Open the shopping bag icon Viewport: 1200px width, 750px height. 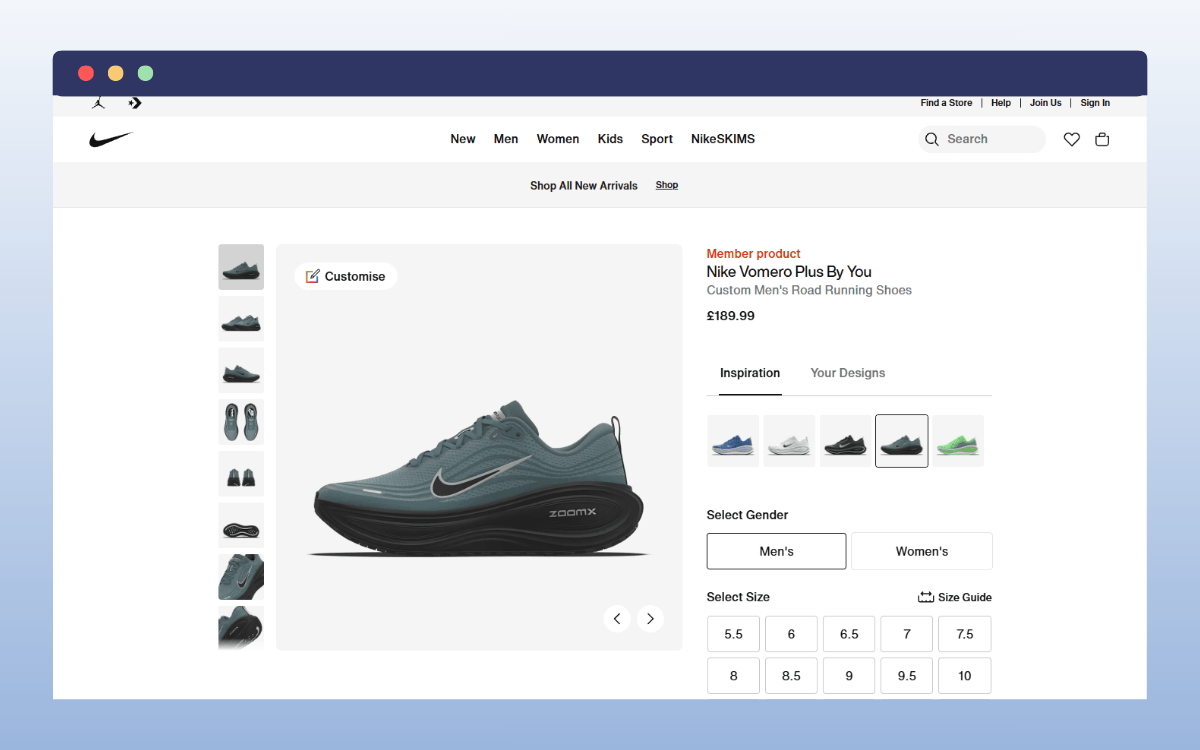(x=1102, y=139)
